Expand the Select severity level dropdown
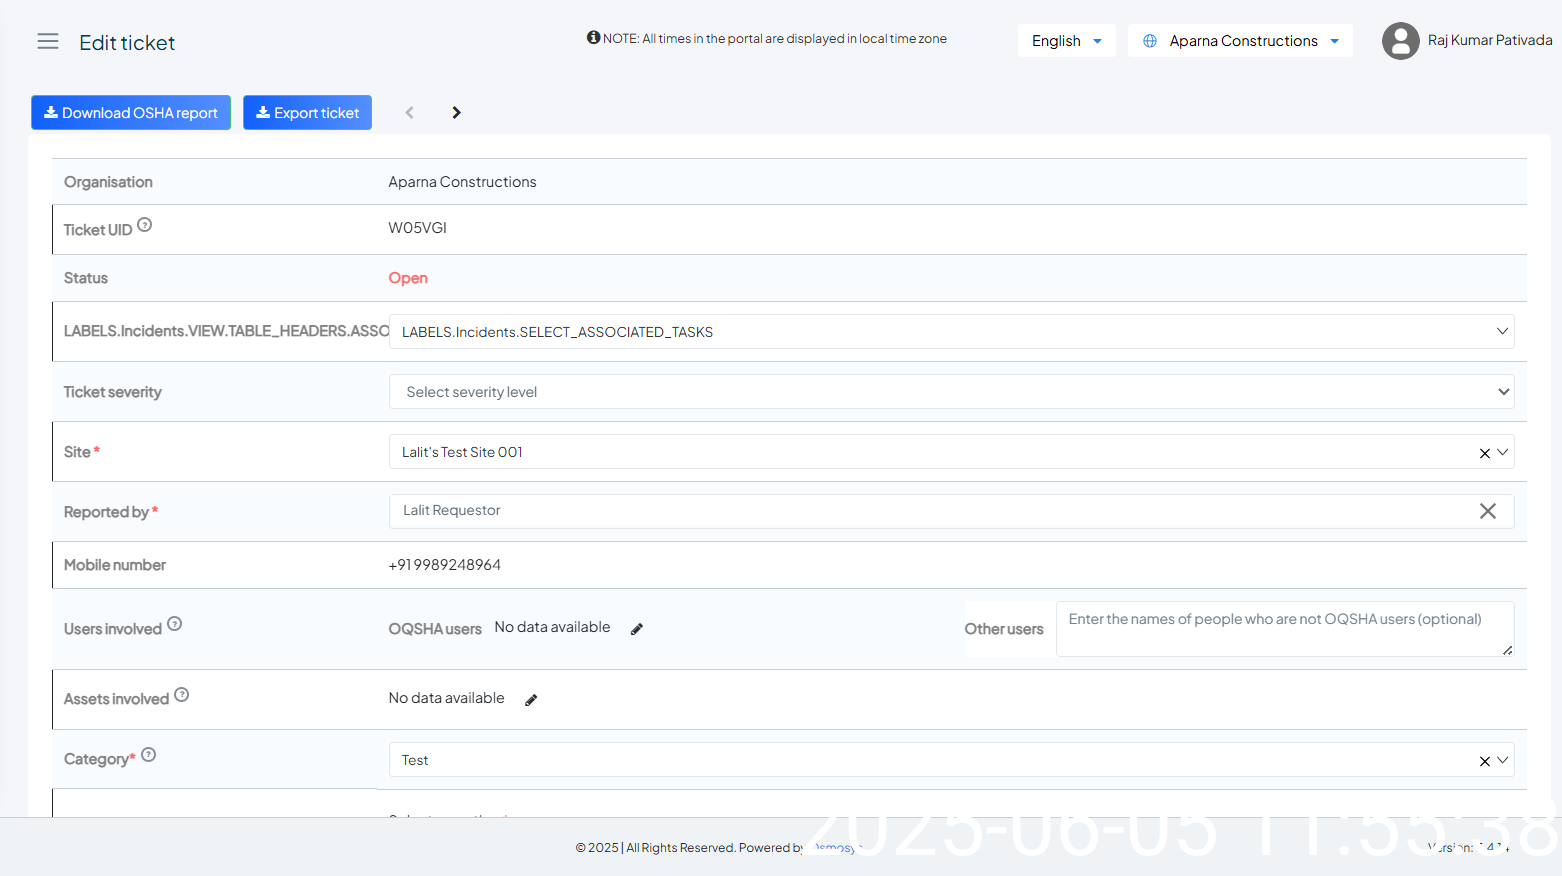 pyautogui.click(x=950, y=392)
